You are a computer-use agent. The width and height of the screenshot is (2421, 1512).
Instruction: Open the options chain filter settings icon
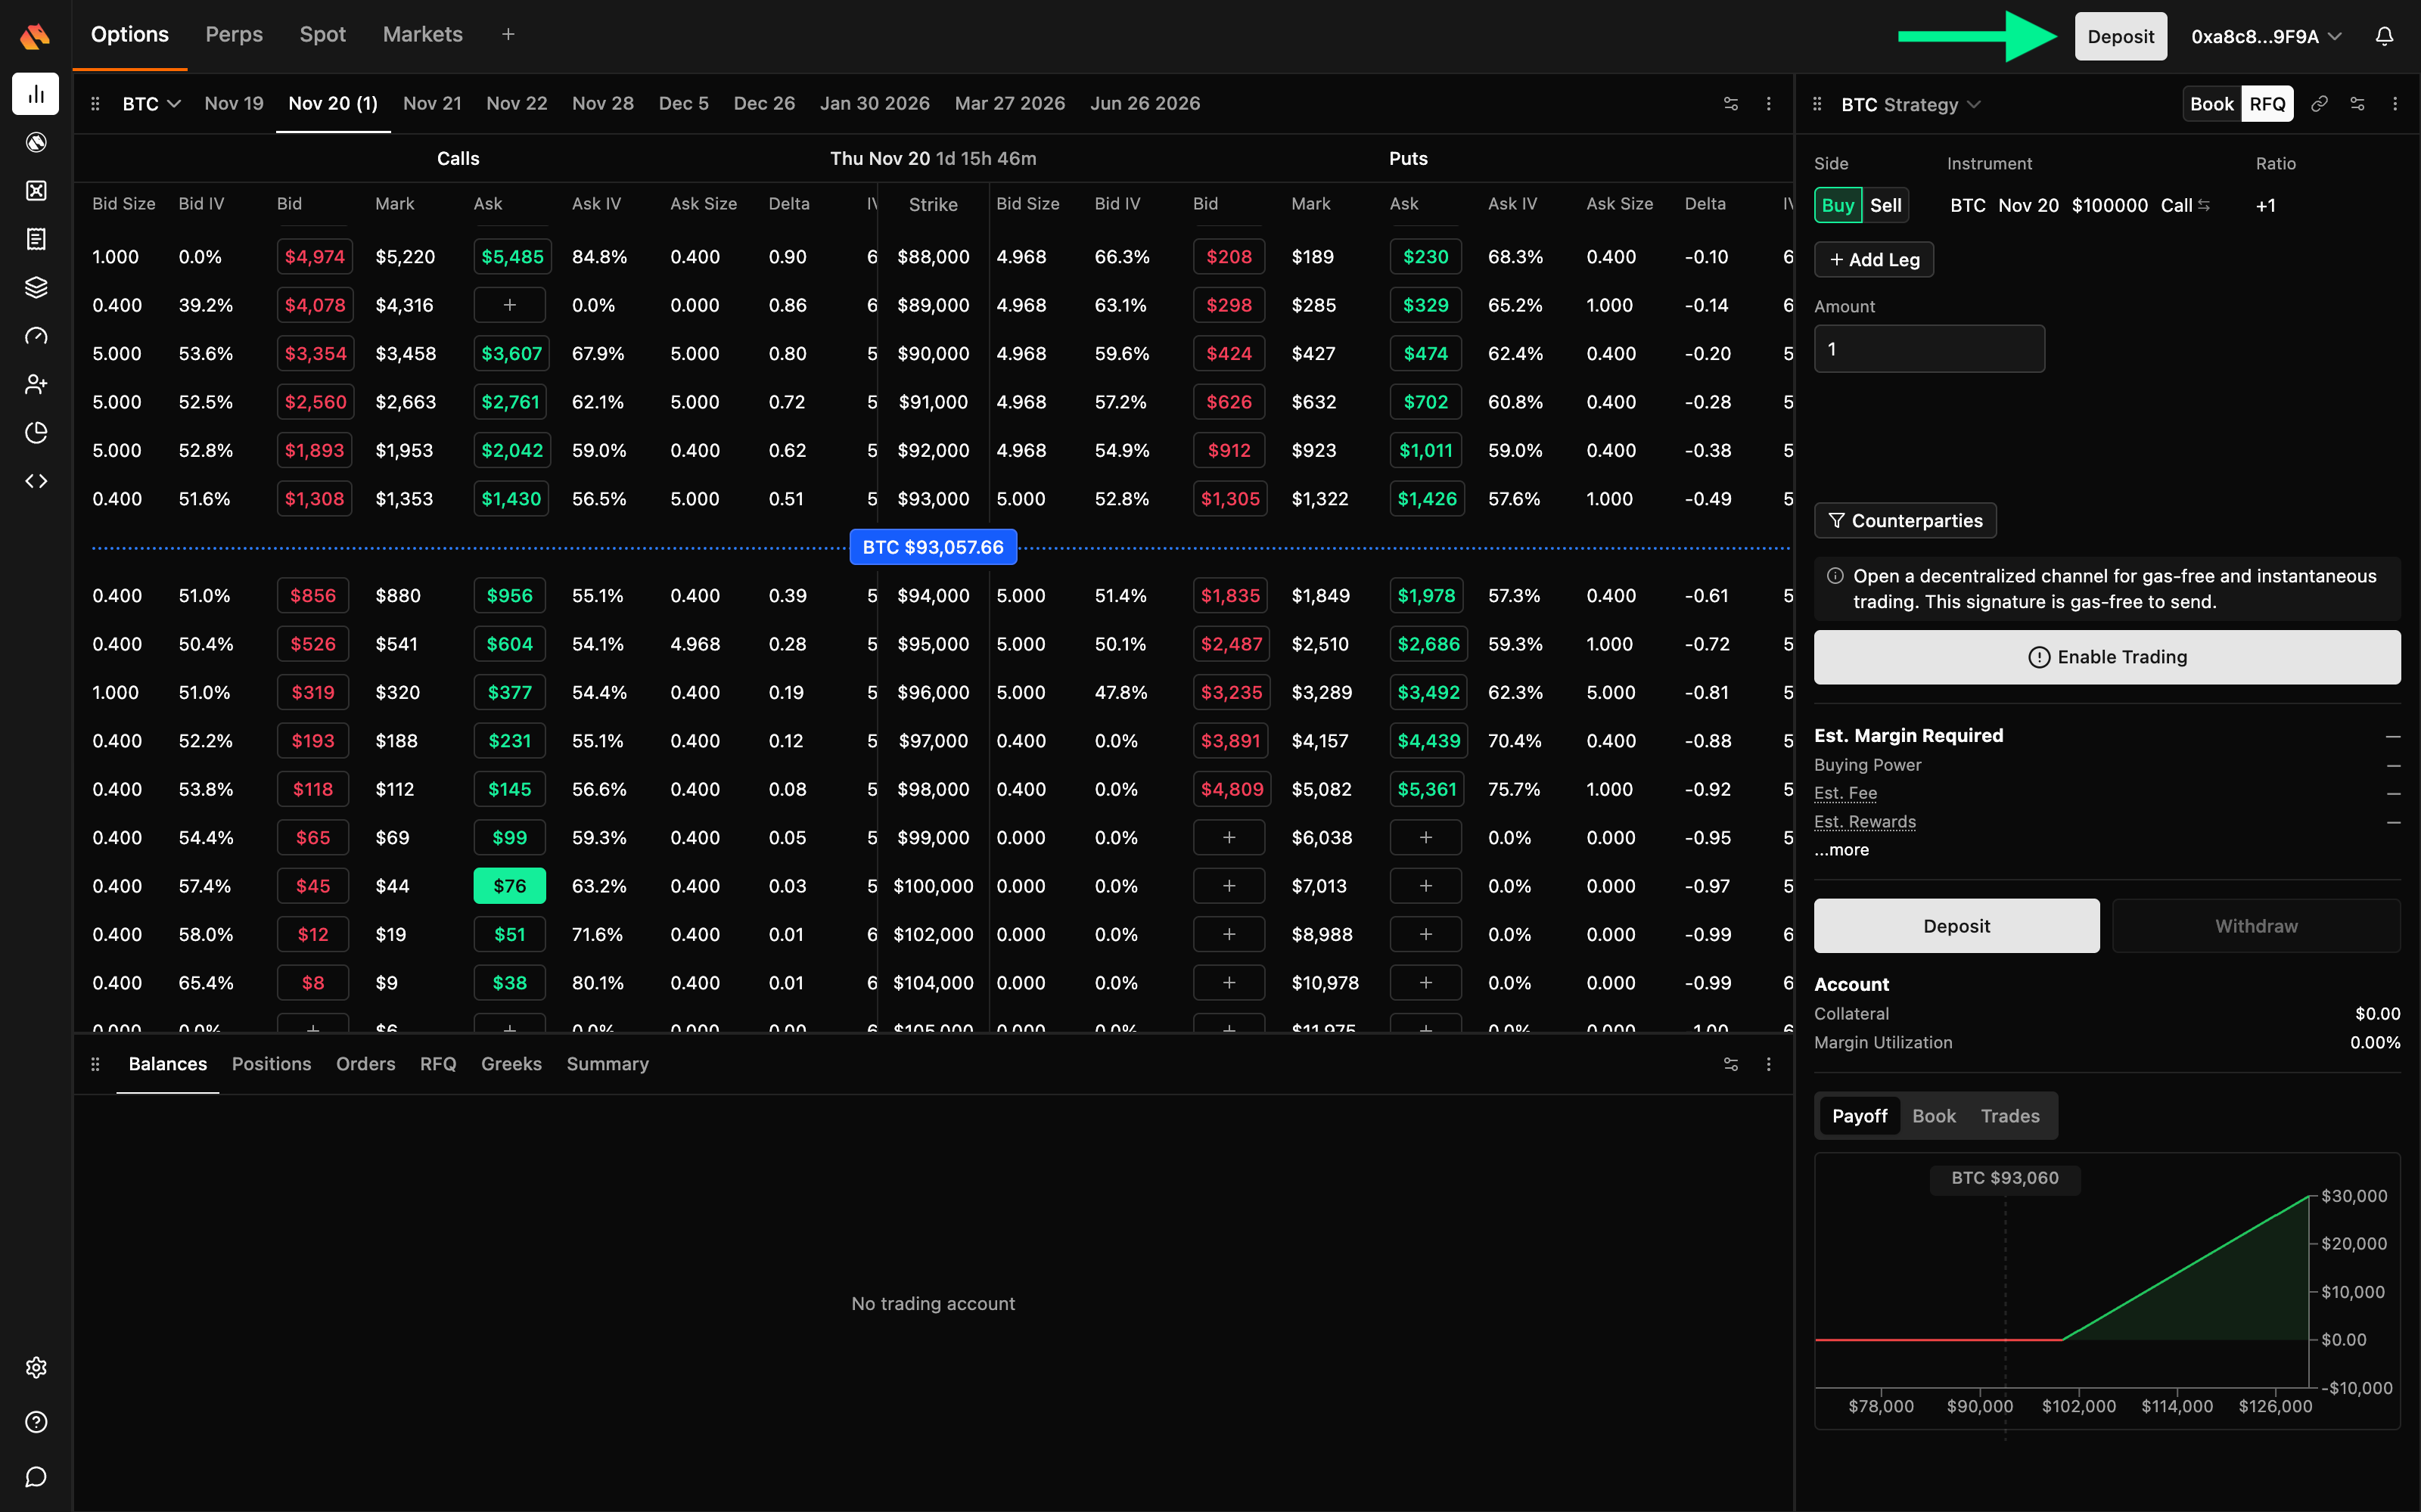coord(1731,104)
